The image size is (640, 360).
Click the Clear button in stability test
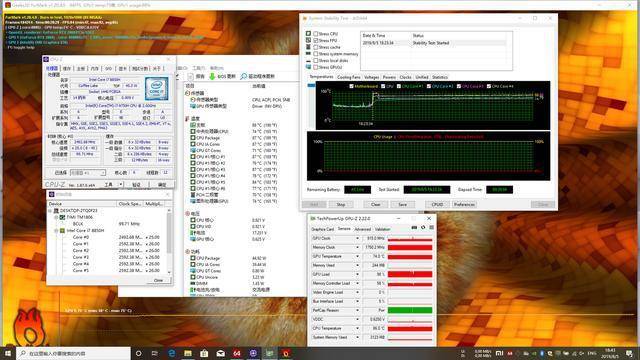[x=376, y=204]
